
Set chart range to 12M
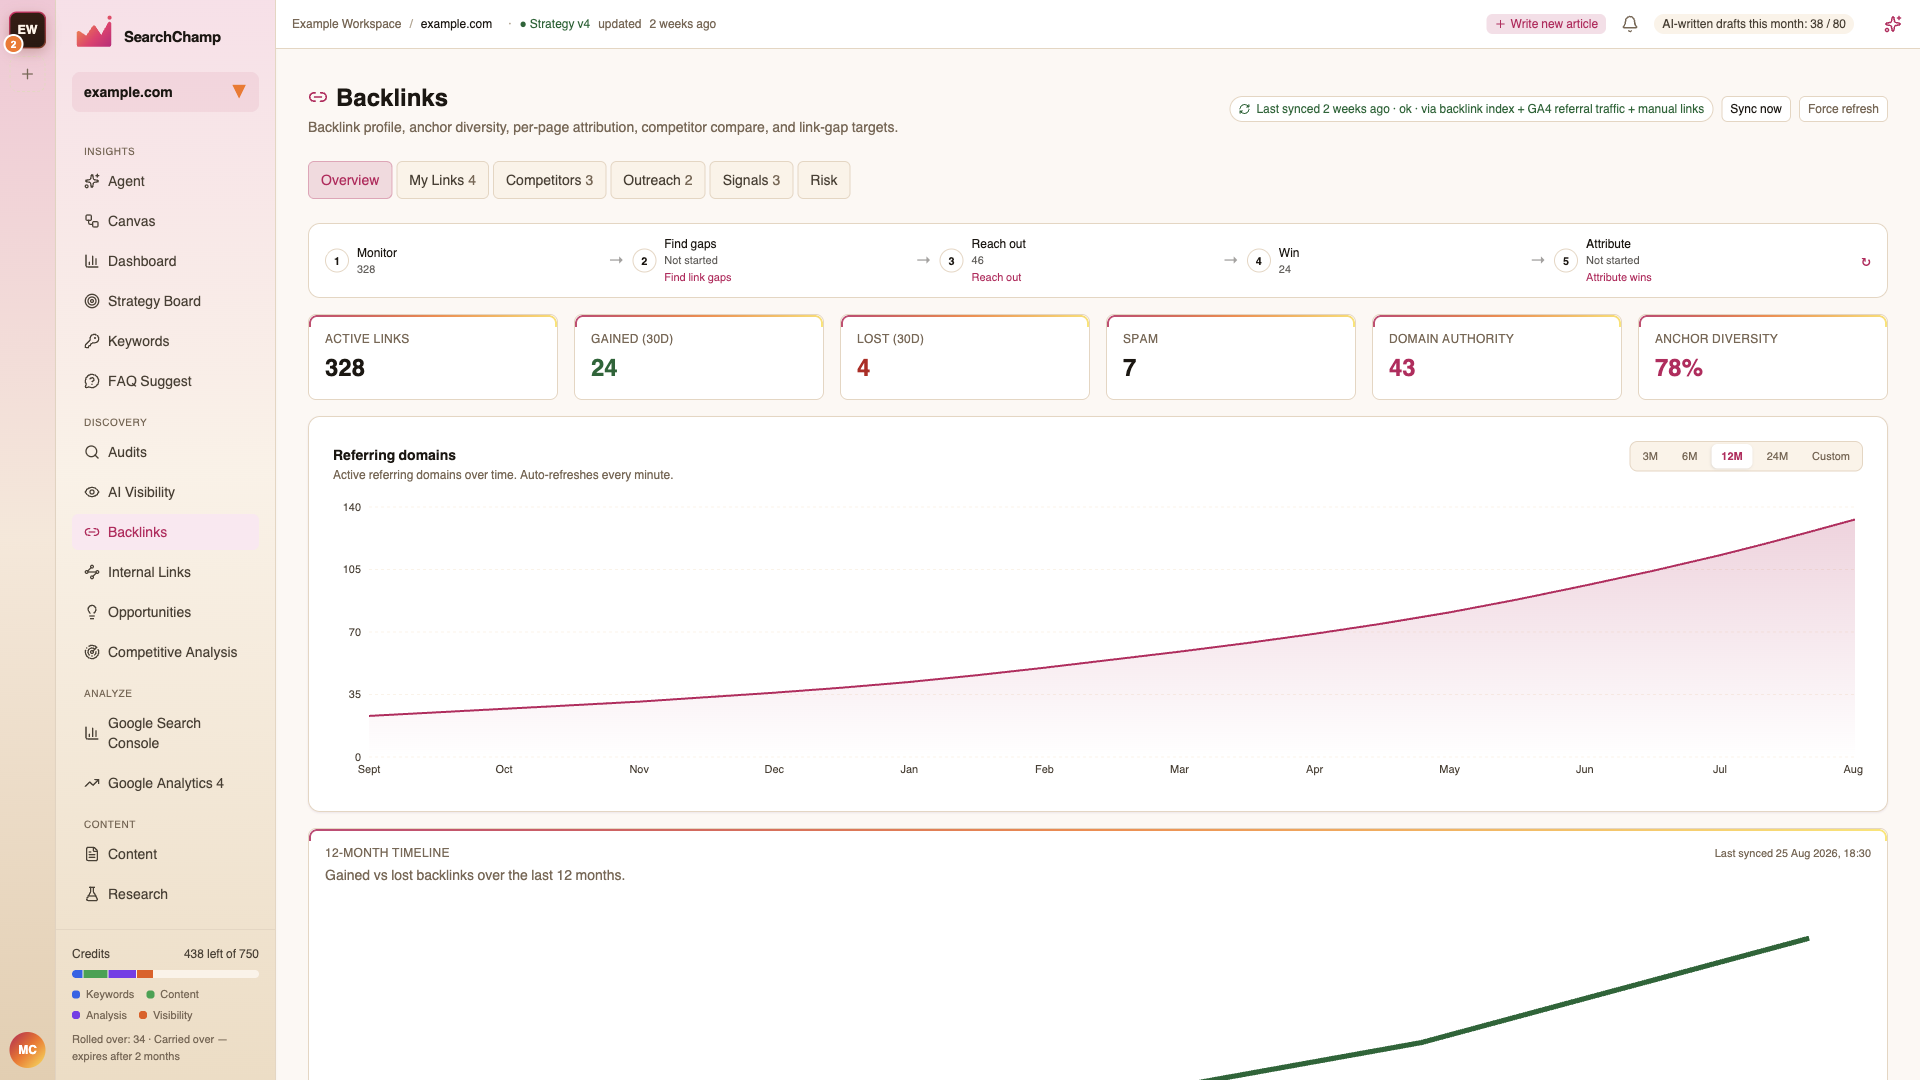(x=1732, y=456)
